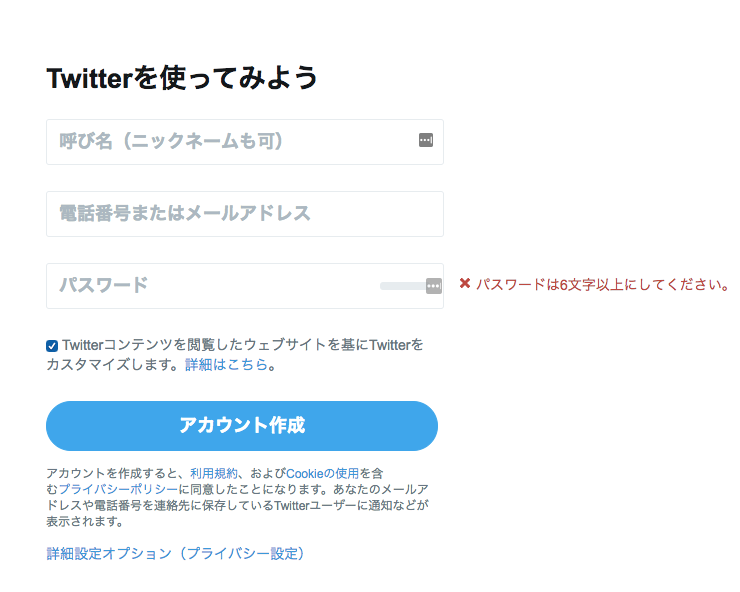Toggle the Twitter content customization checkbox
The image size is (740, 592).
[x=52, y=346]
